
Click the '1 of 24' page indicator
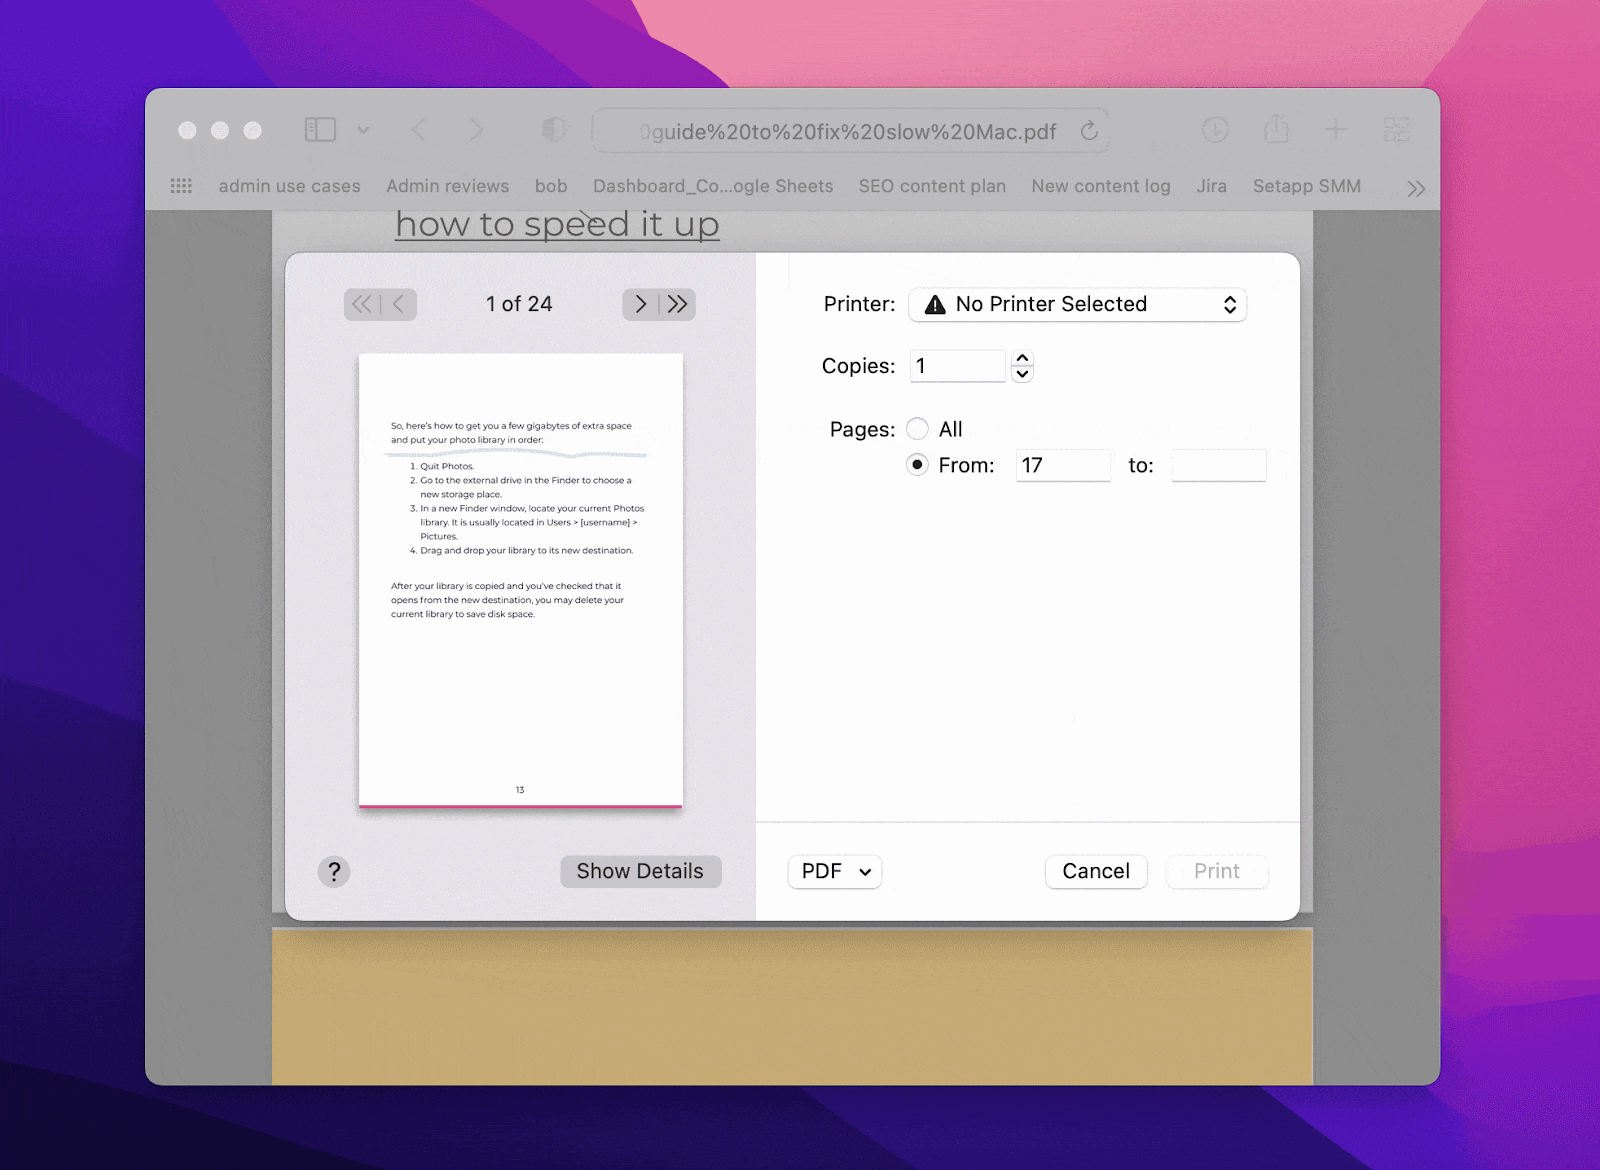pos(519,304)
